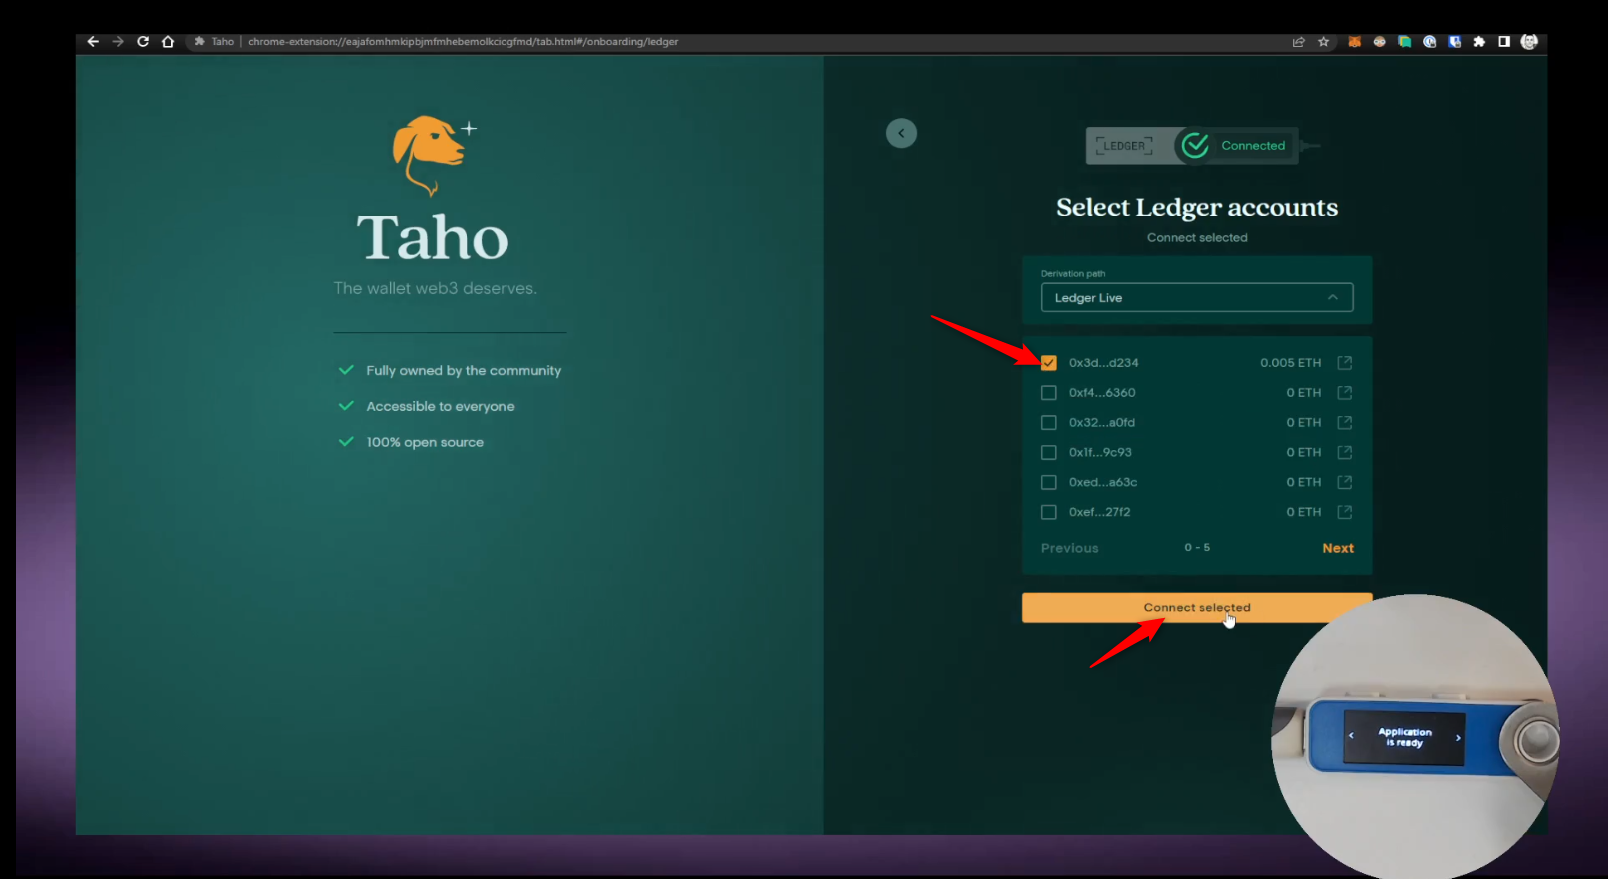Image resolution: width=1608 pixels, height=879 pixels.
Task: Click the Previous accounts page link
Action: (x=1069, y=548)
